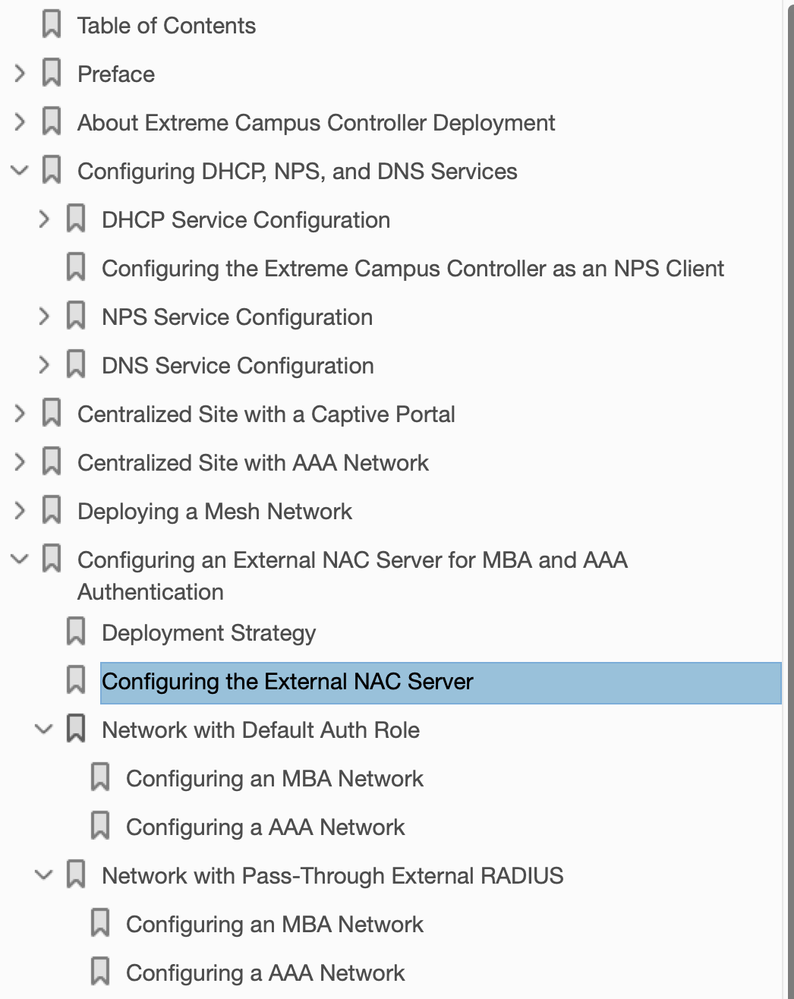Click bookmark icon beside Deployment Strategy
The image size is (794, 999).
pos(75,632)
